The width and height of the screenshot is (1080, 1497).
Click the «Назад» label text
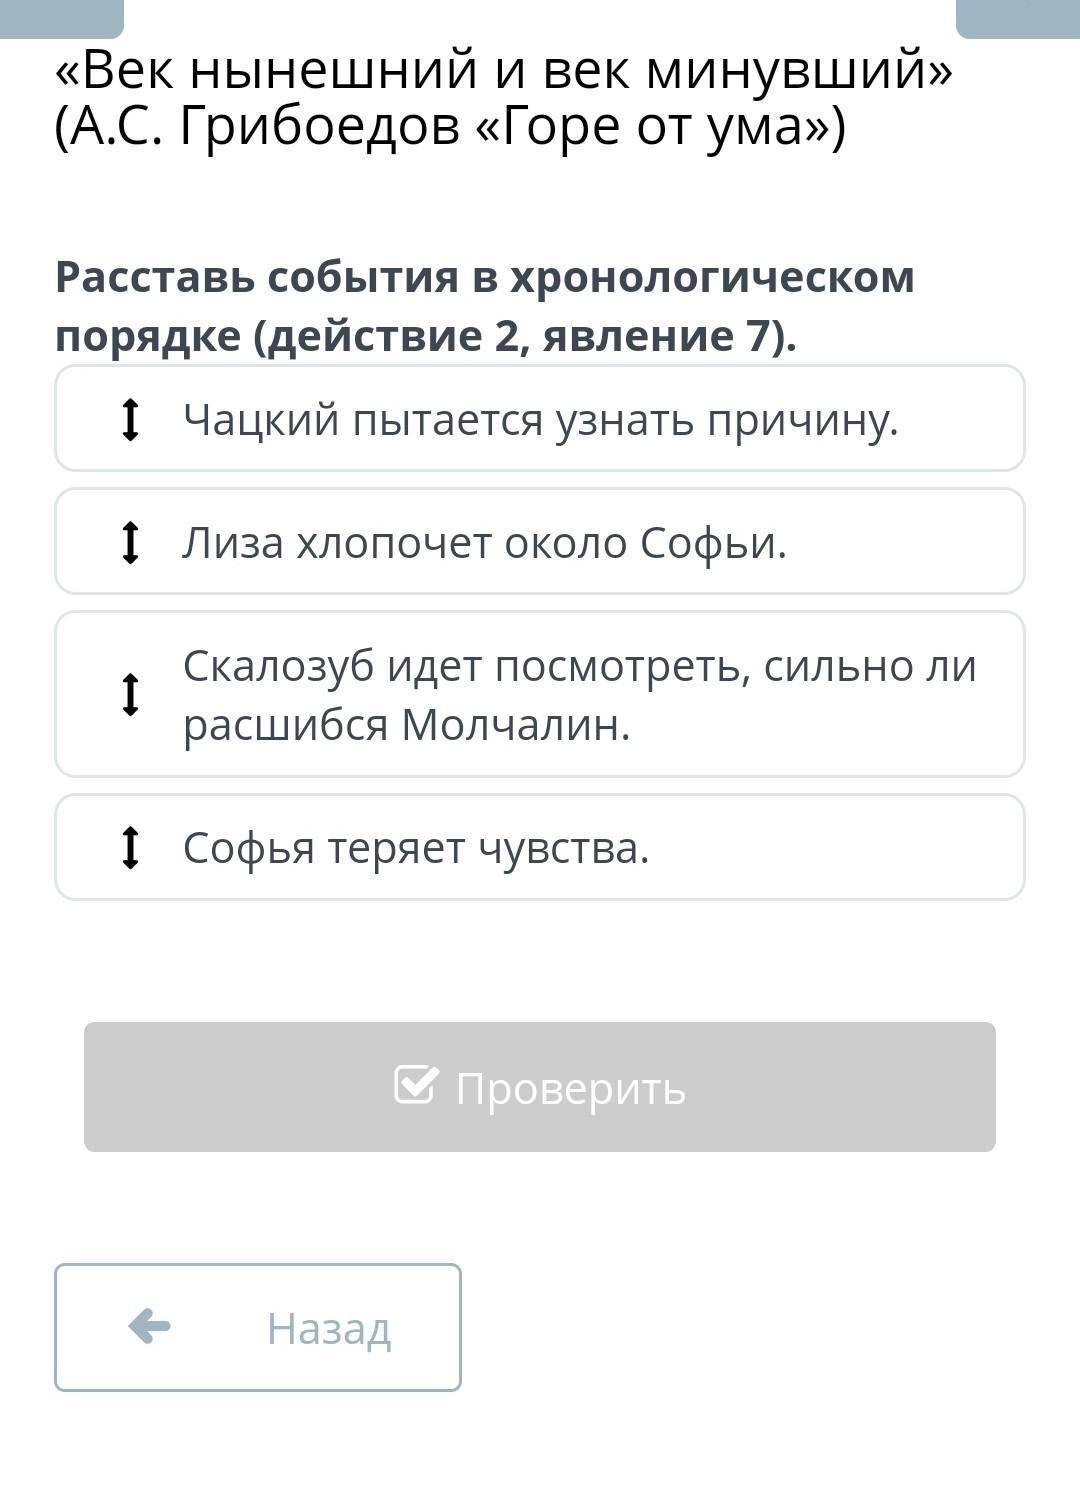(x=328, y=1329)
